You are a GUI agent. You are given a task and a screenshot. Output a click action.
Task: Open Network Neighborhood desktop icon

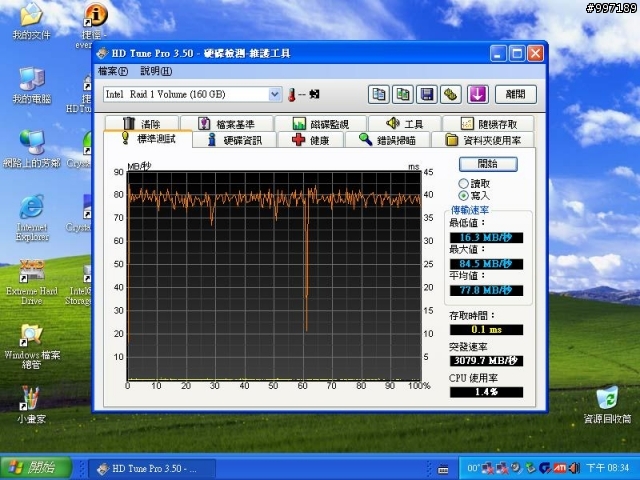tap(31, 149)
